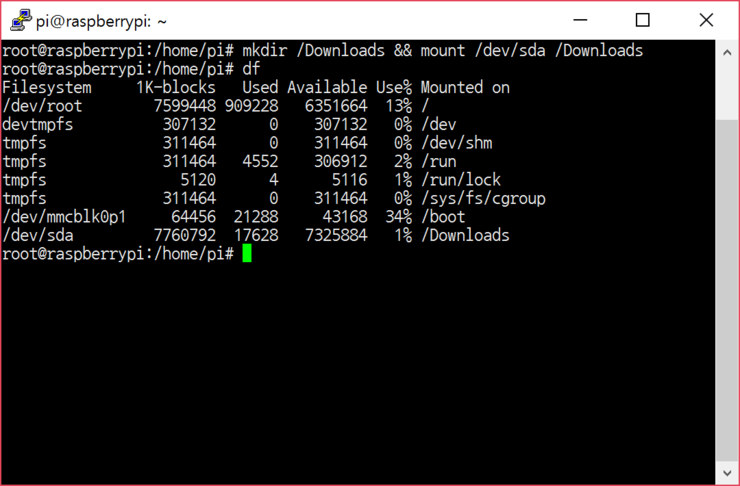This screenshot has width=740, height=486.
Task: Click the '/dev/shm' mount point
Action: [456, 142]
